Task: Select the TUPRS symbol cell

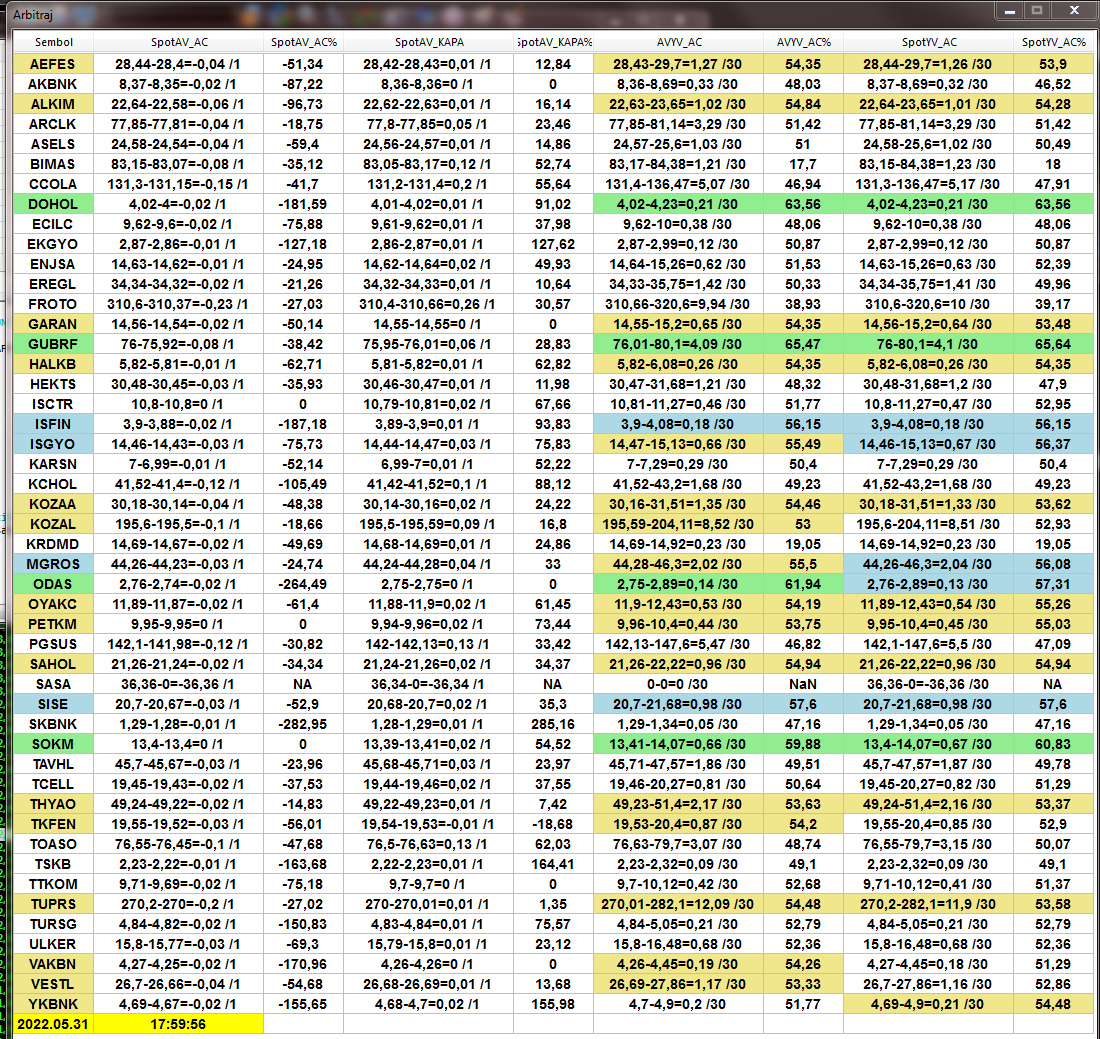Action: [x=53, y=904]
